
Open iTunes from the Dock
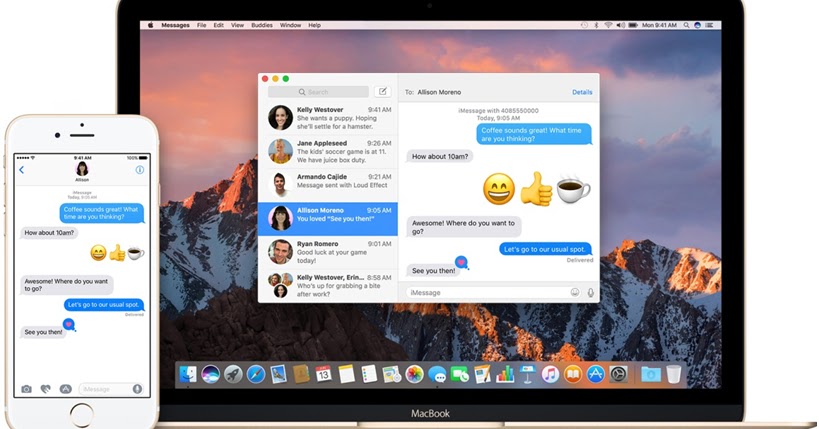coord(550,374)
